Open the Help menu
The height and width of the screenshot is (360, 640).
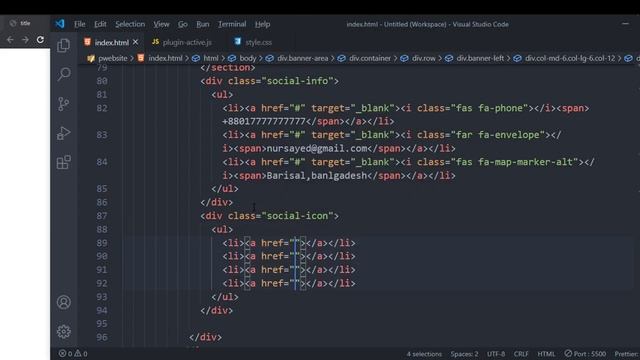click(x=262, y=24)
